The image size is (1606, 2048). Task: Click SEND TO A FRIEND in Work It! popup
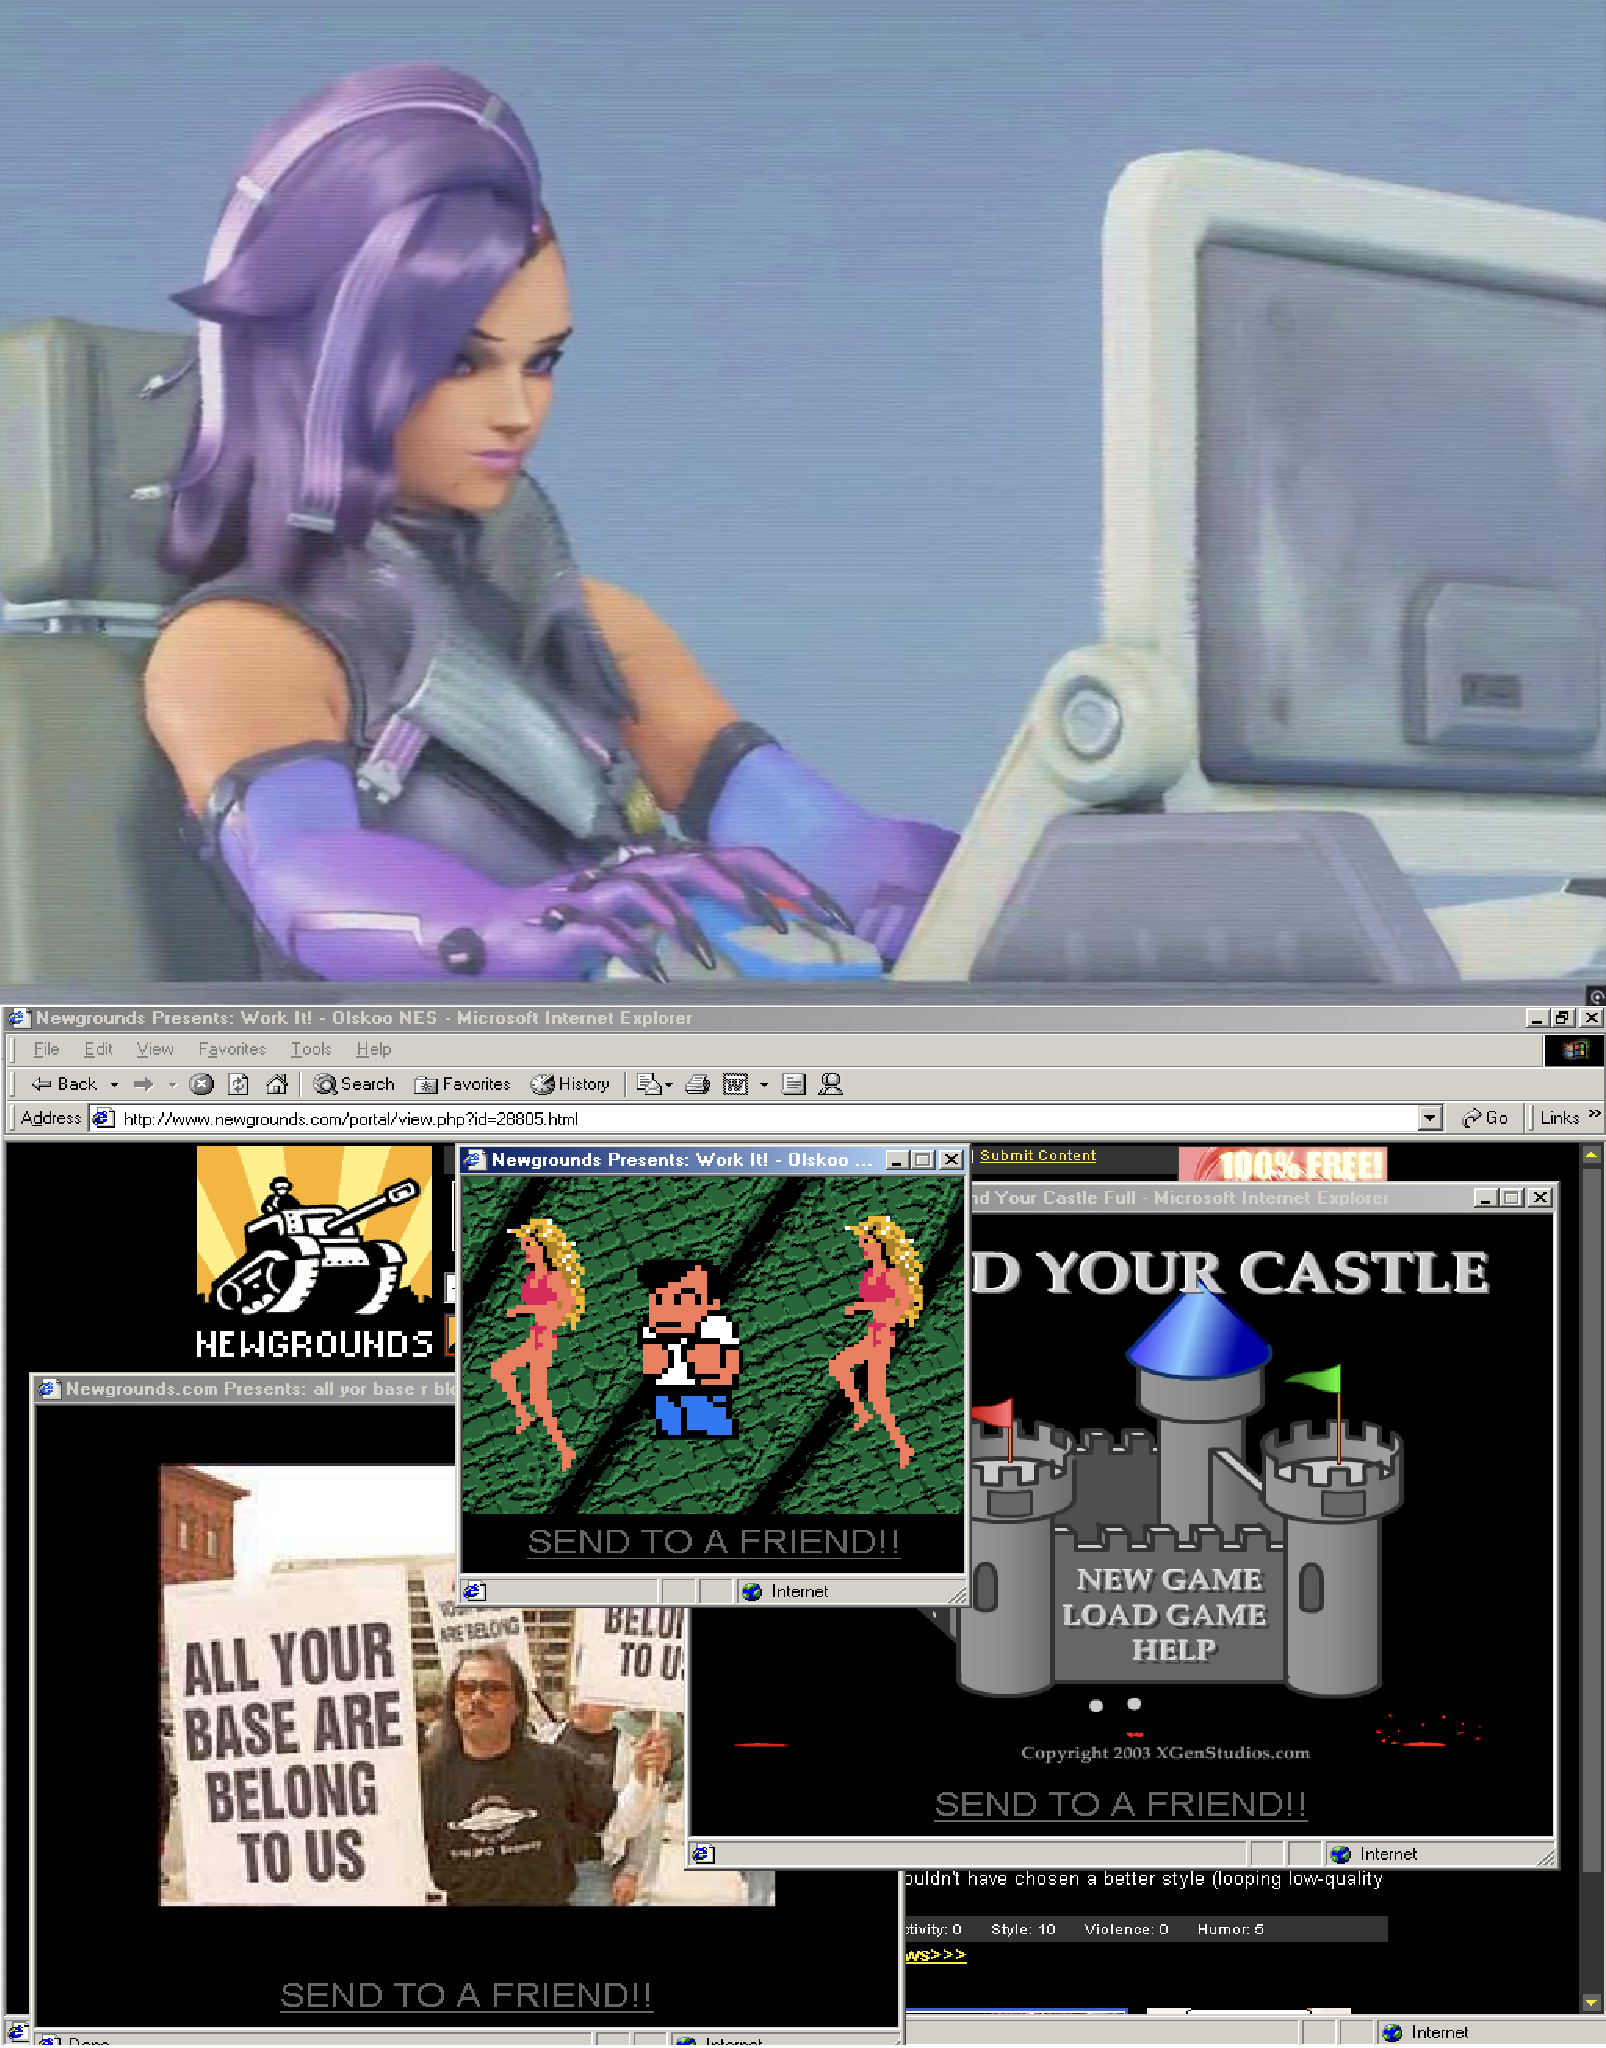coord(713,1542)
